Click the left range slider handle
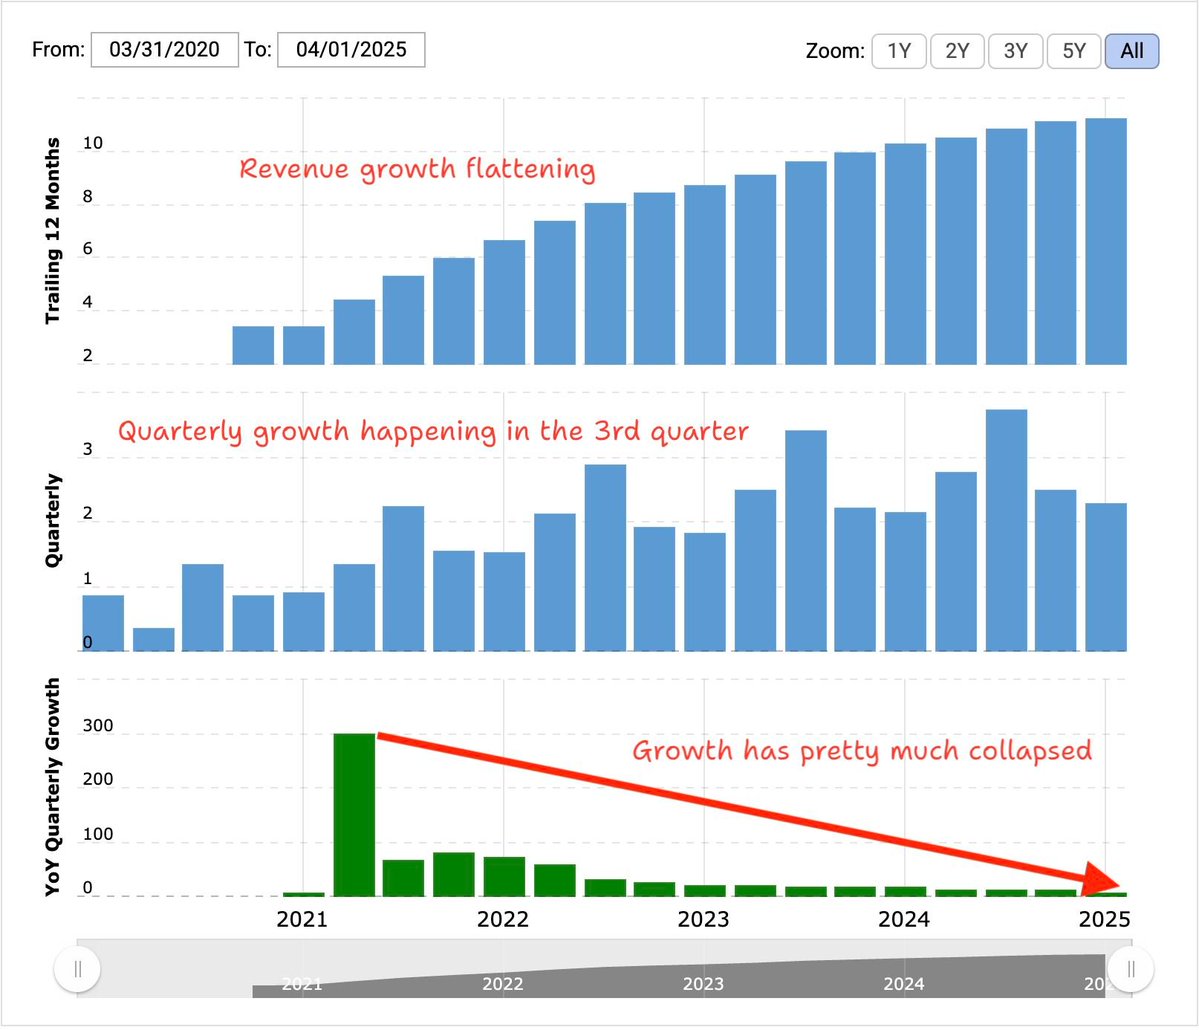The image size is (1199, 1030). (x=77, y=968)
